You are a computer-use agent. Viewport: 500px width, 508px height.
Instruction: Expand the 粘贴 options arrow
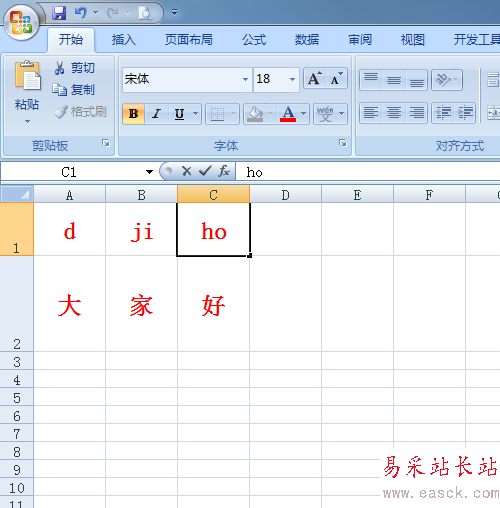(27, 121)
